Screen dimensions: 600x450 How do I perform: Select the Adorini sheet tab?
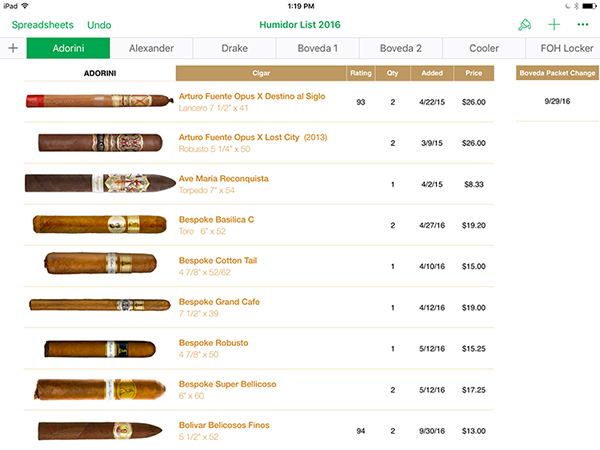tap(68, 48)
